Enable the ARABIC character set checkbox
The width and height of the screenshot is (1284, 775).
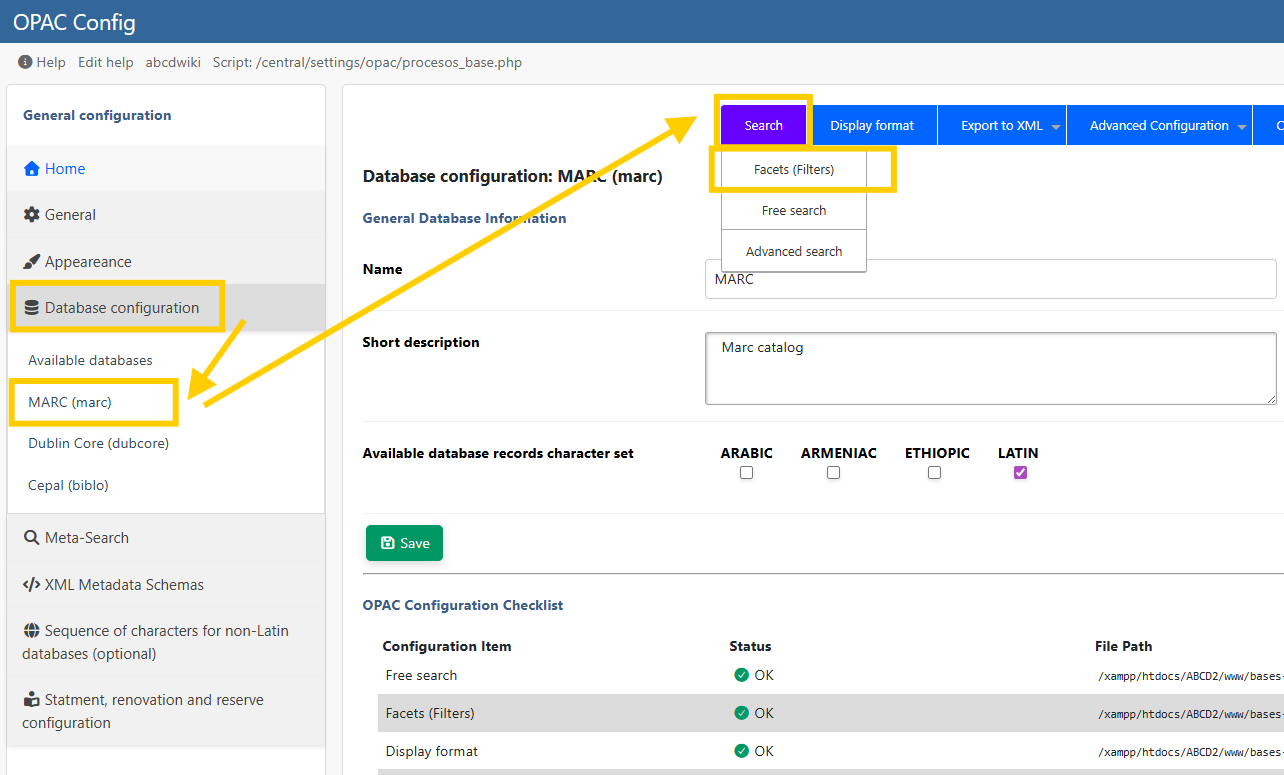pyautogui.click(x=746, y=473)
